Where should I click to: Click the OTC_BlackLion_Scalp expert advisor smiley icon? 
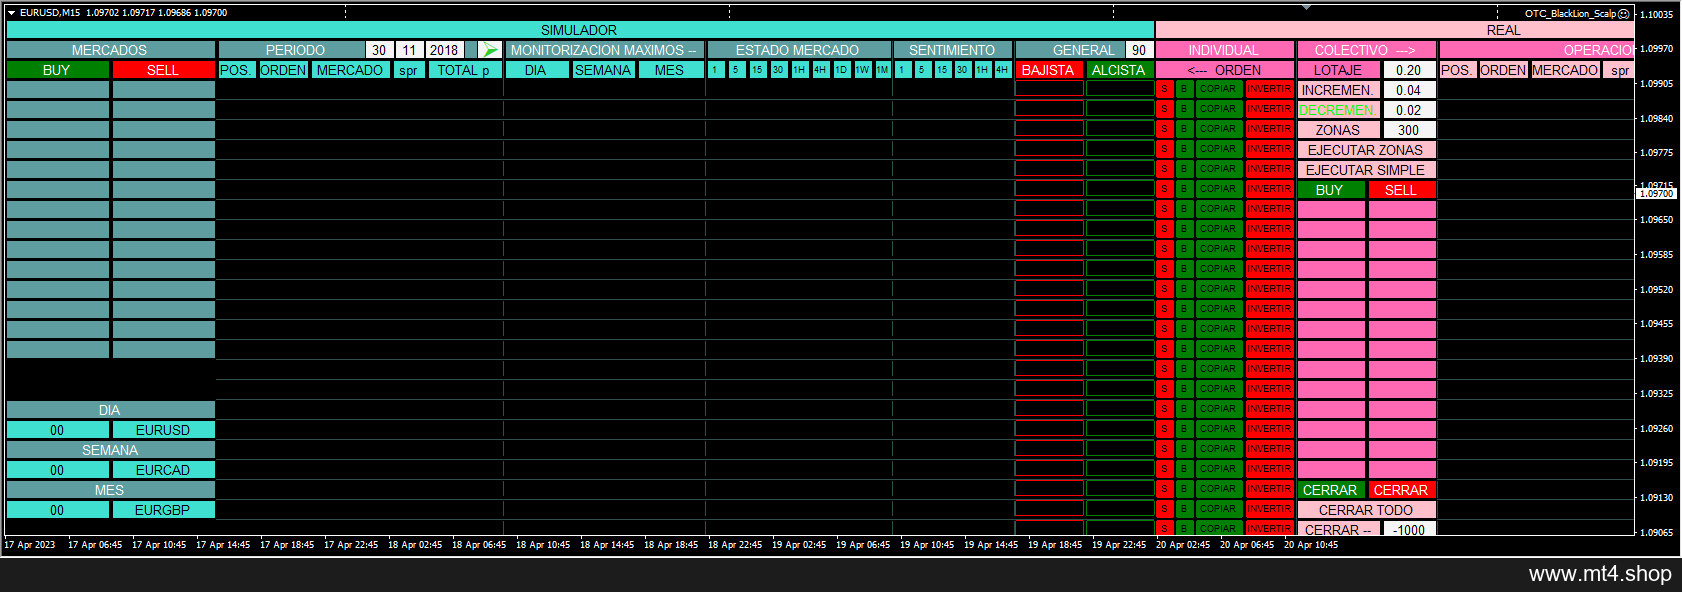click(1624, 14)
